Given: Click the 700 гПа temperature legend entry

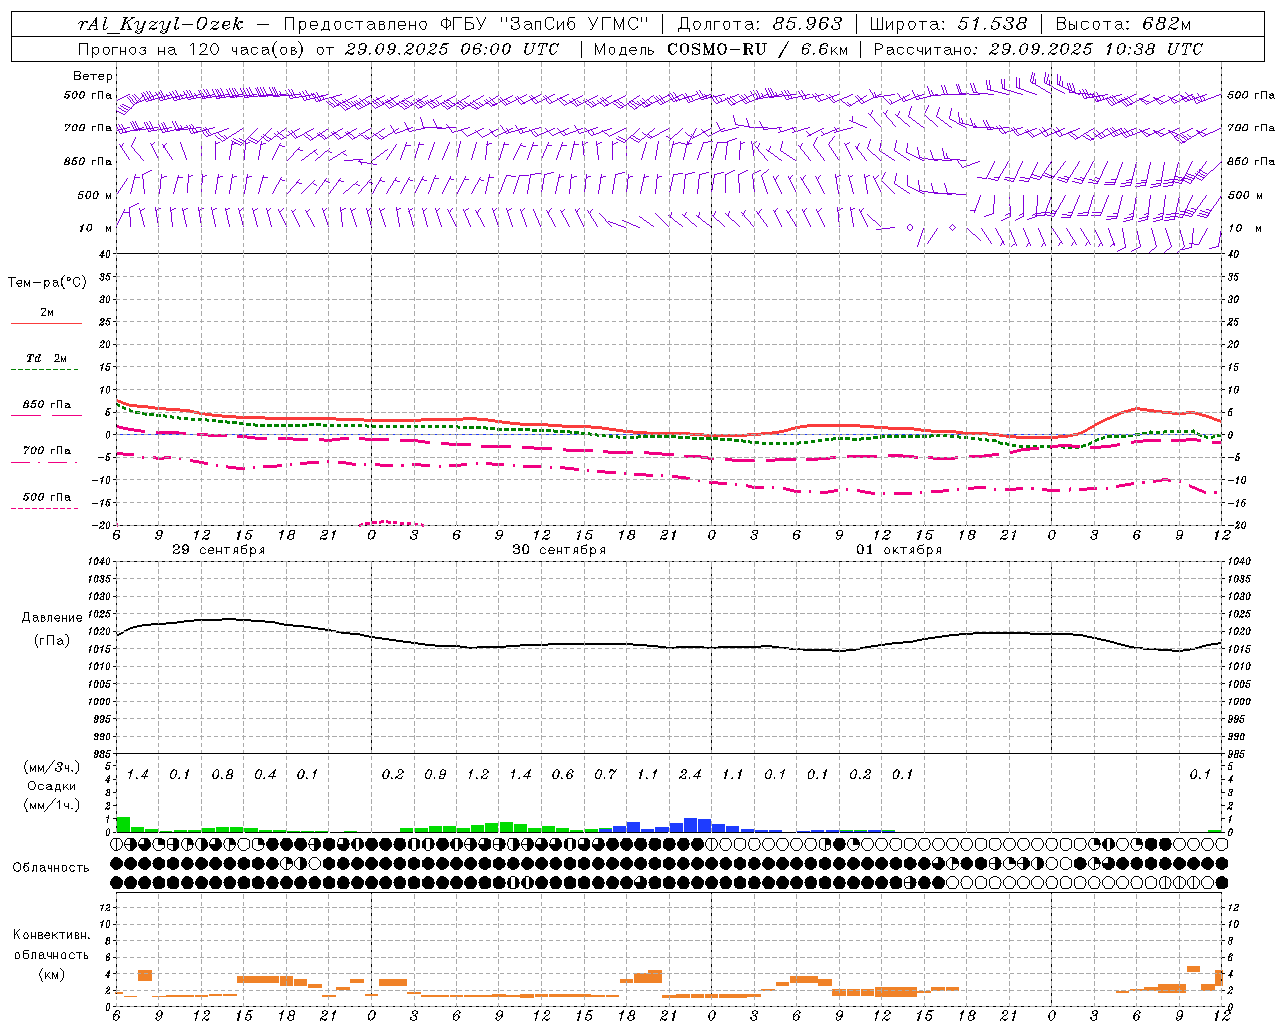Looking at the screenshot, I should point(47,451).
